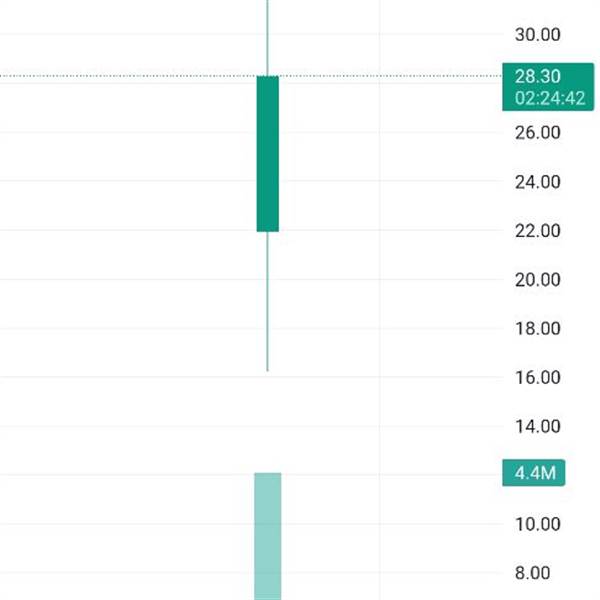
Task: Click the candle's lower wick
Action: 267,301
